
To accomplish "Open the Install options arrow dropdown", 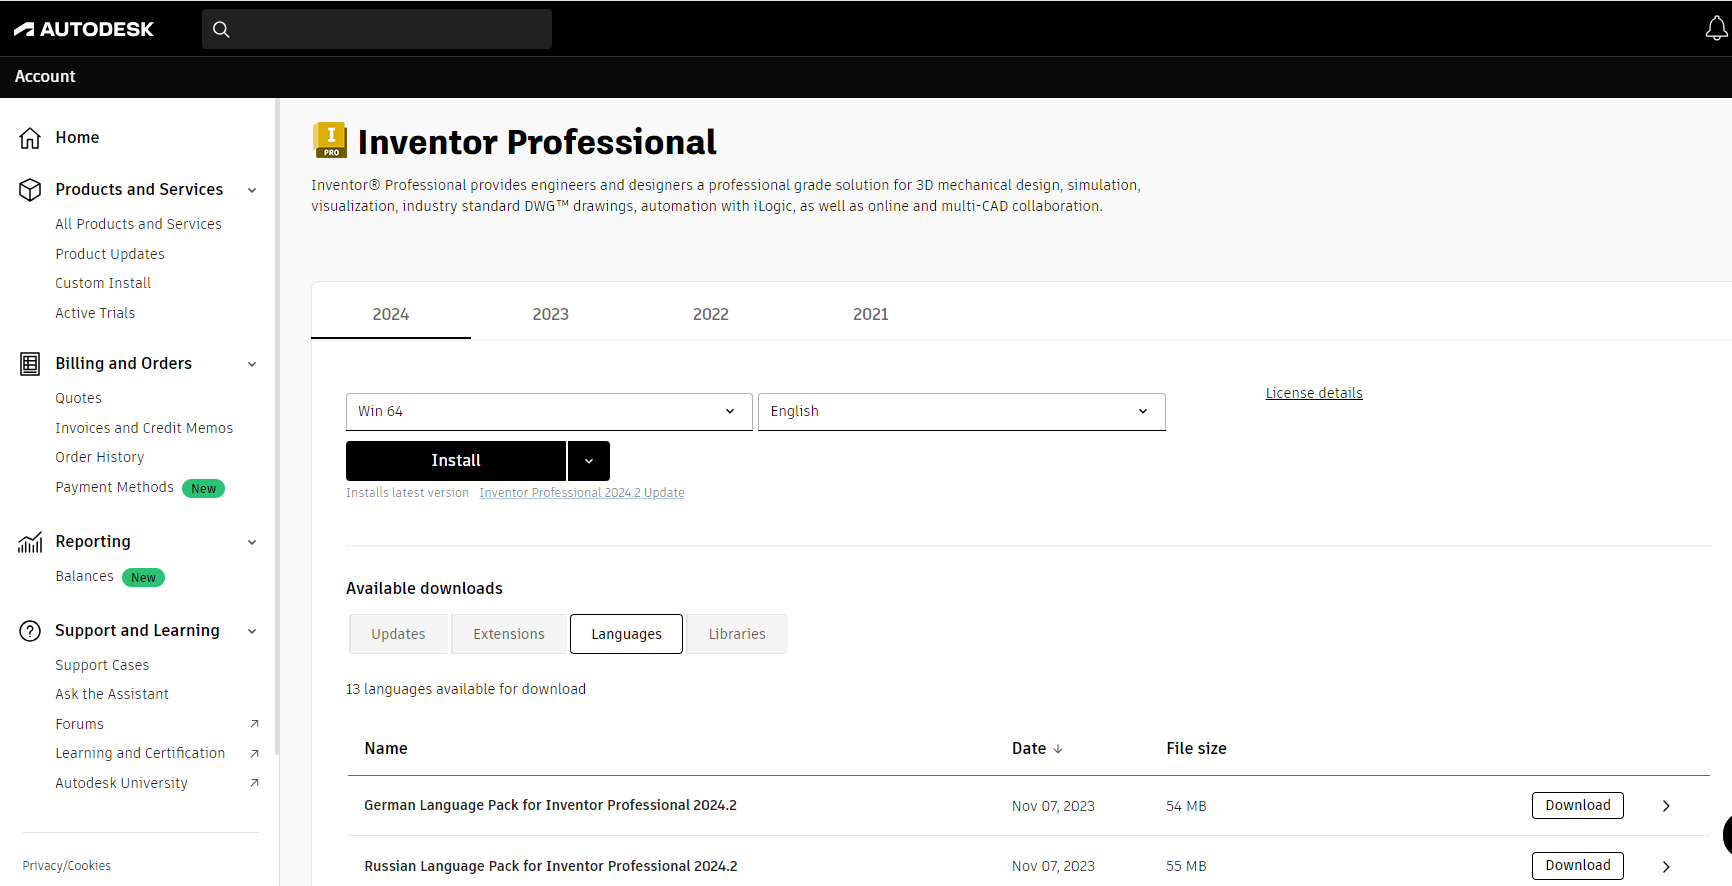I will pyautogui.click(x=589, y=461).
